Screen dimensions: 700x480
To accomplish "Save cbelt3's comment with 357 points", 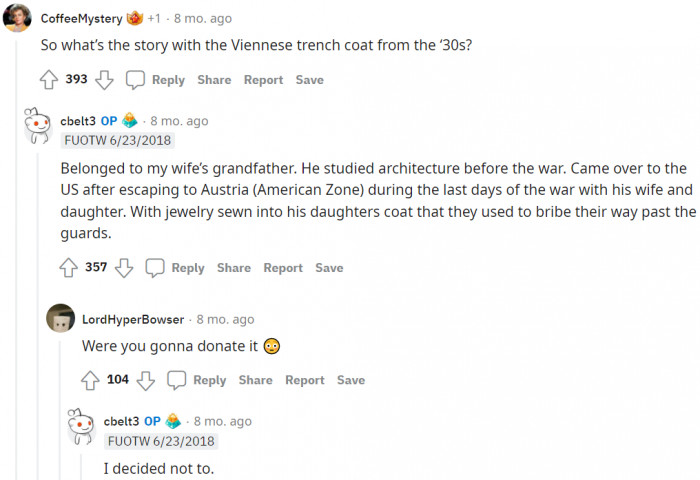I will 329,268.
